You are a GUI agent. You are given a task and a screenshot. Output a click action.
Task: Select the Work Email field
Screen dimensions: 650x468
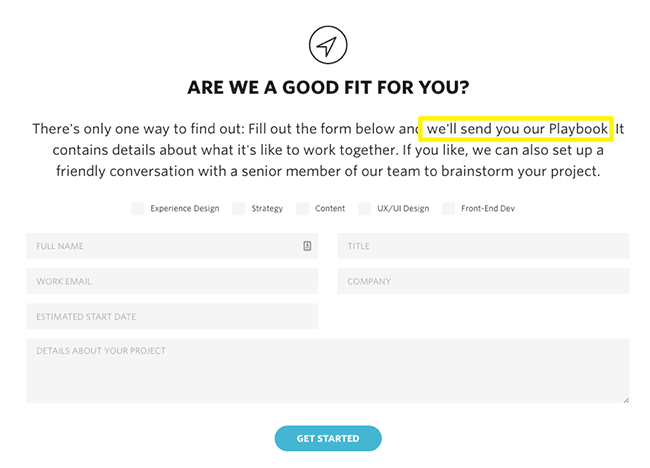point(172,281)
